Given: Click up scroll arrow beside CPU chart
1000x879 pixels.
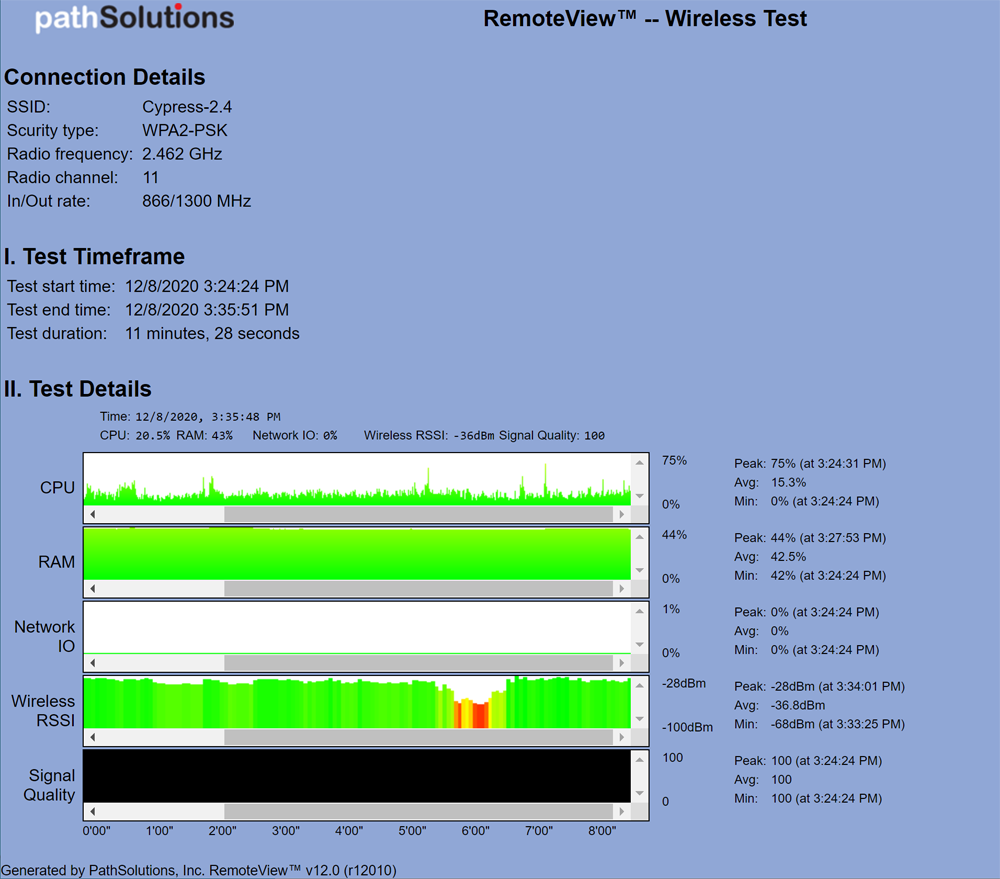Looking at the screenshot, I should pos(640,462).
